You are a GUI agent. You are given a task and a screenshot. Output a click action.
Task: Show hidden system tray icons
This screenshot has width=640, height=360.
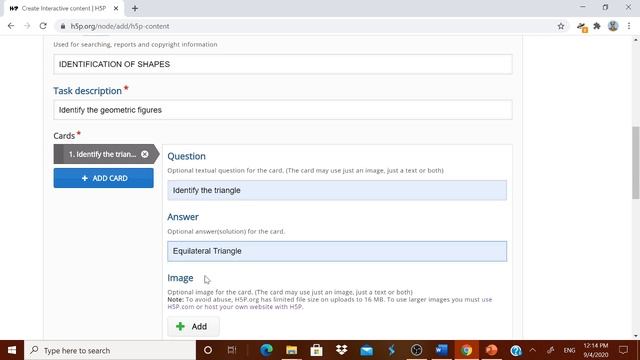533,350
